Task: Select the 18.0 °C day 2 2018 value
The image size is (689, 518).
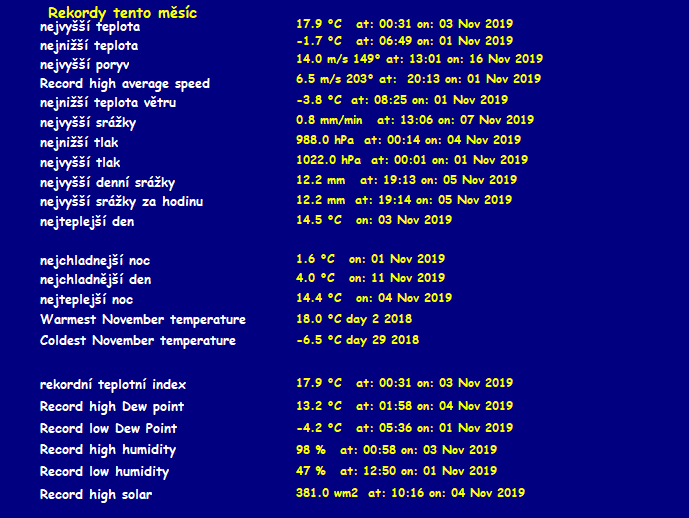Action: pyautogui.click(x=354, y=319)
